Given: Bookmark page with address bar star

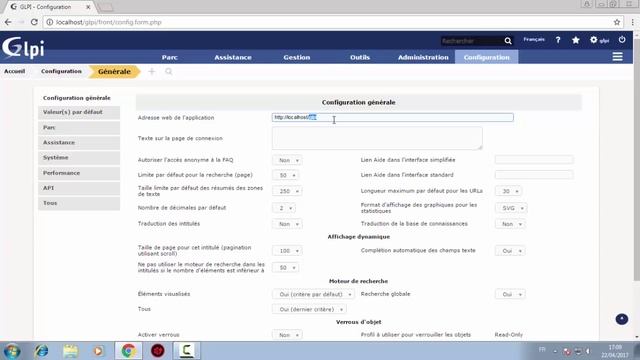Looking at the screenshot, I should 617,22.
